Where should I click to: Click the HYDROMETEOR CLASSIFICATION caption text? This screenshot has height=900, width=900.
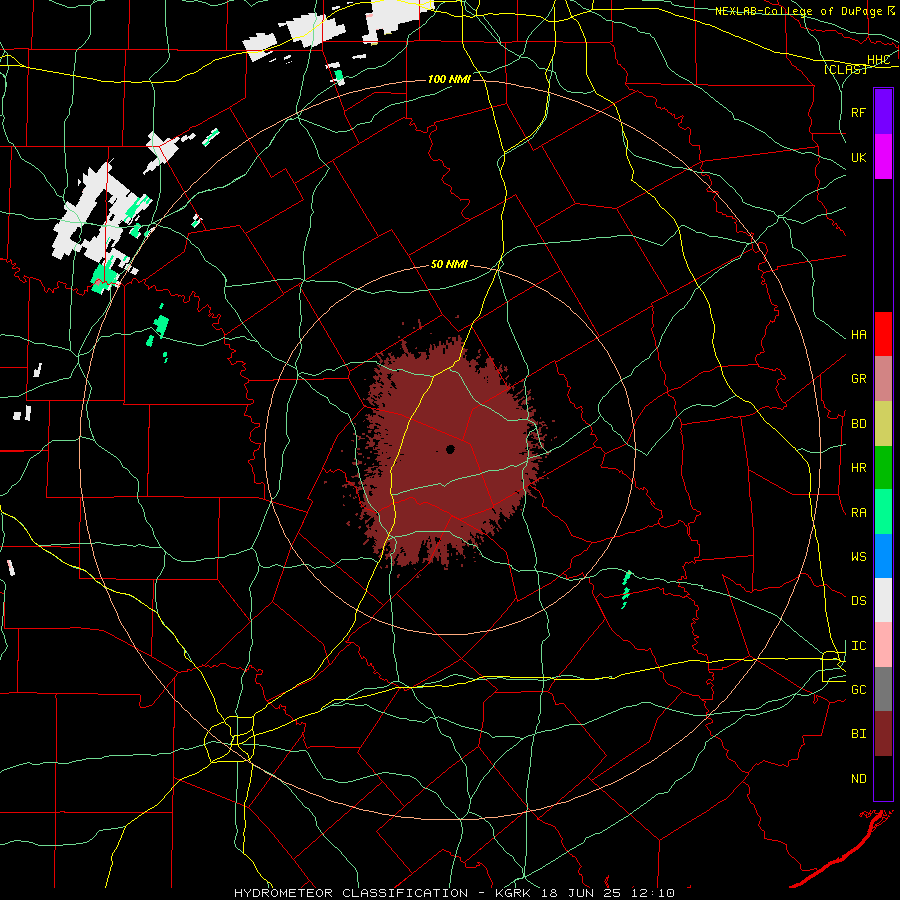click(x=351, y=893)
